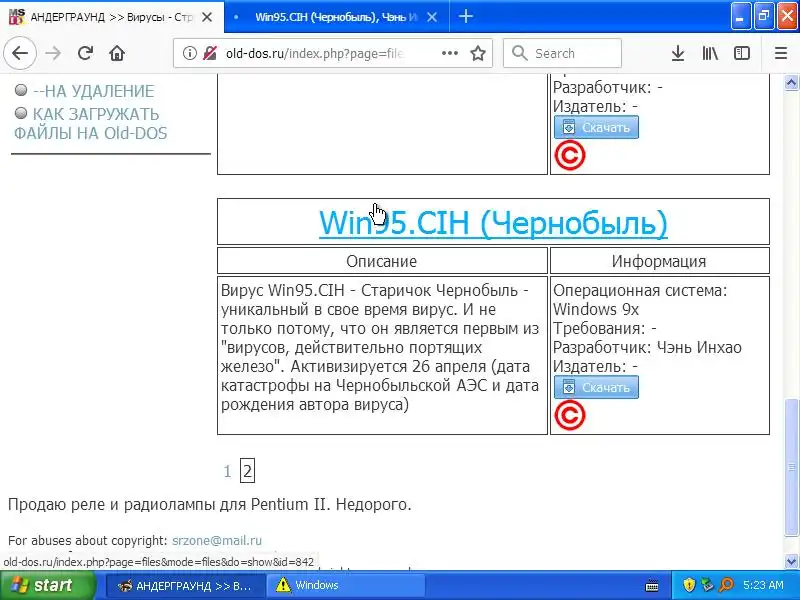800x600 pixels.
Task: Open page actions three-dots menu
Action: coord(449,53)
